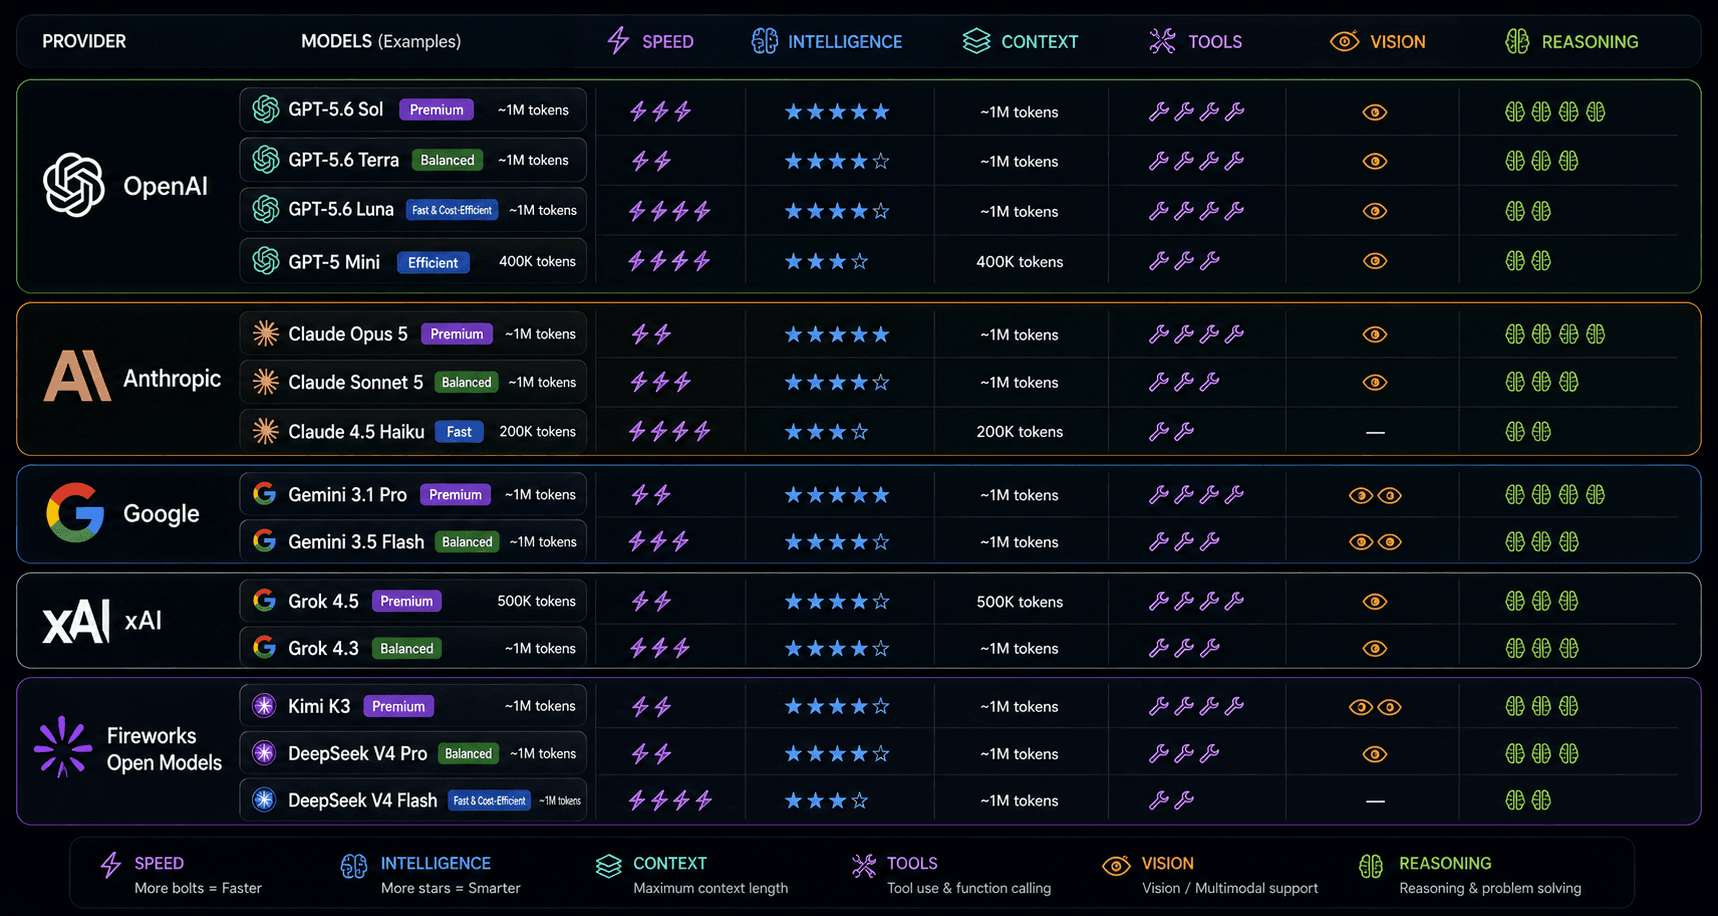Screen dimensions: 1718x916
Task: Click the vision eye icon in the Grok 4.5 row
Action: (x=1375, y=601)
